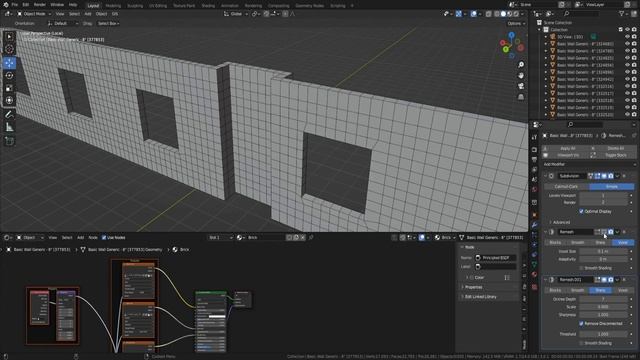Hide the first Basic Wall Generic object
The width and height of the screenshot is (640, 360).
click(x=627, y=44)
